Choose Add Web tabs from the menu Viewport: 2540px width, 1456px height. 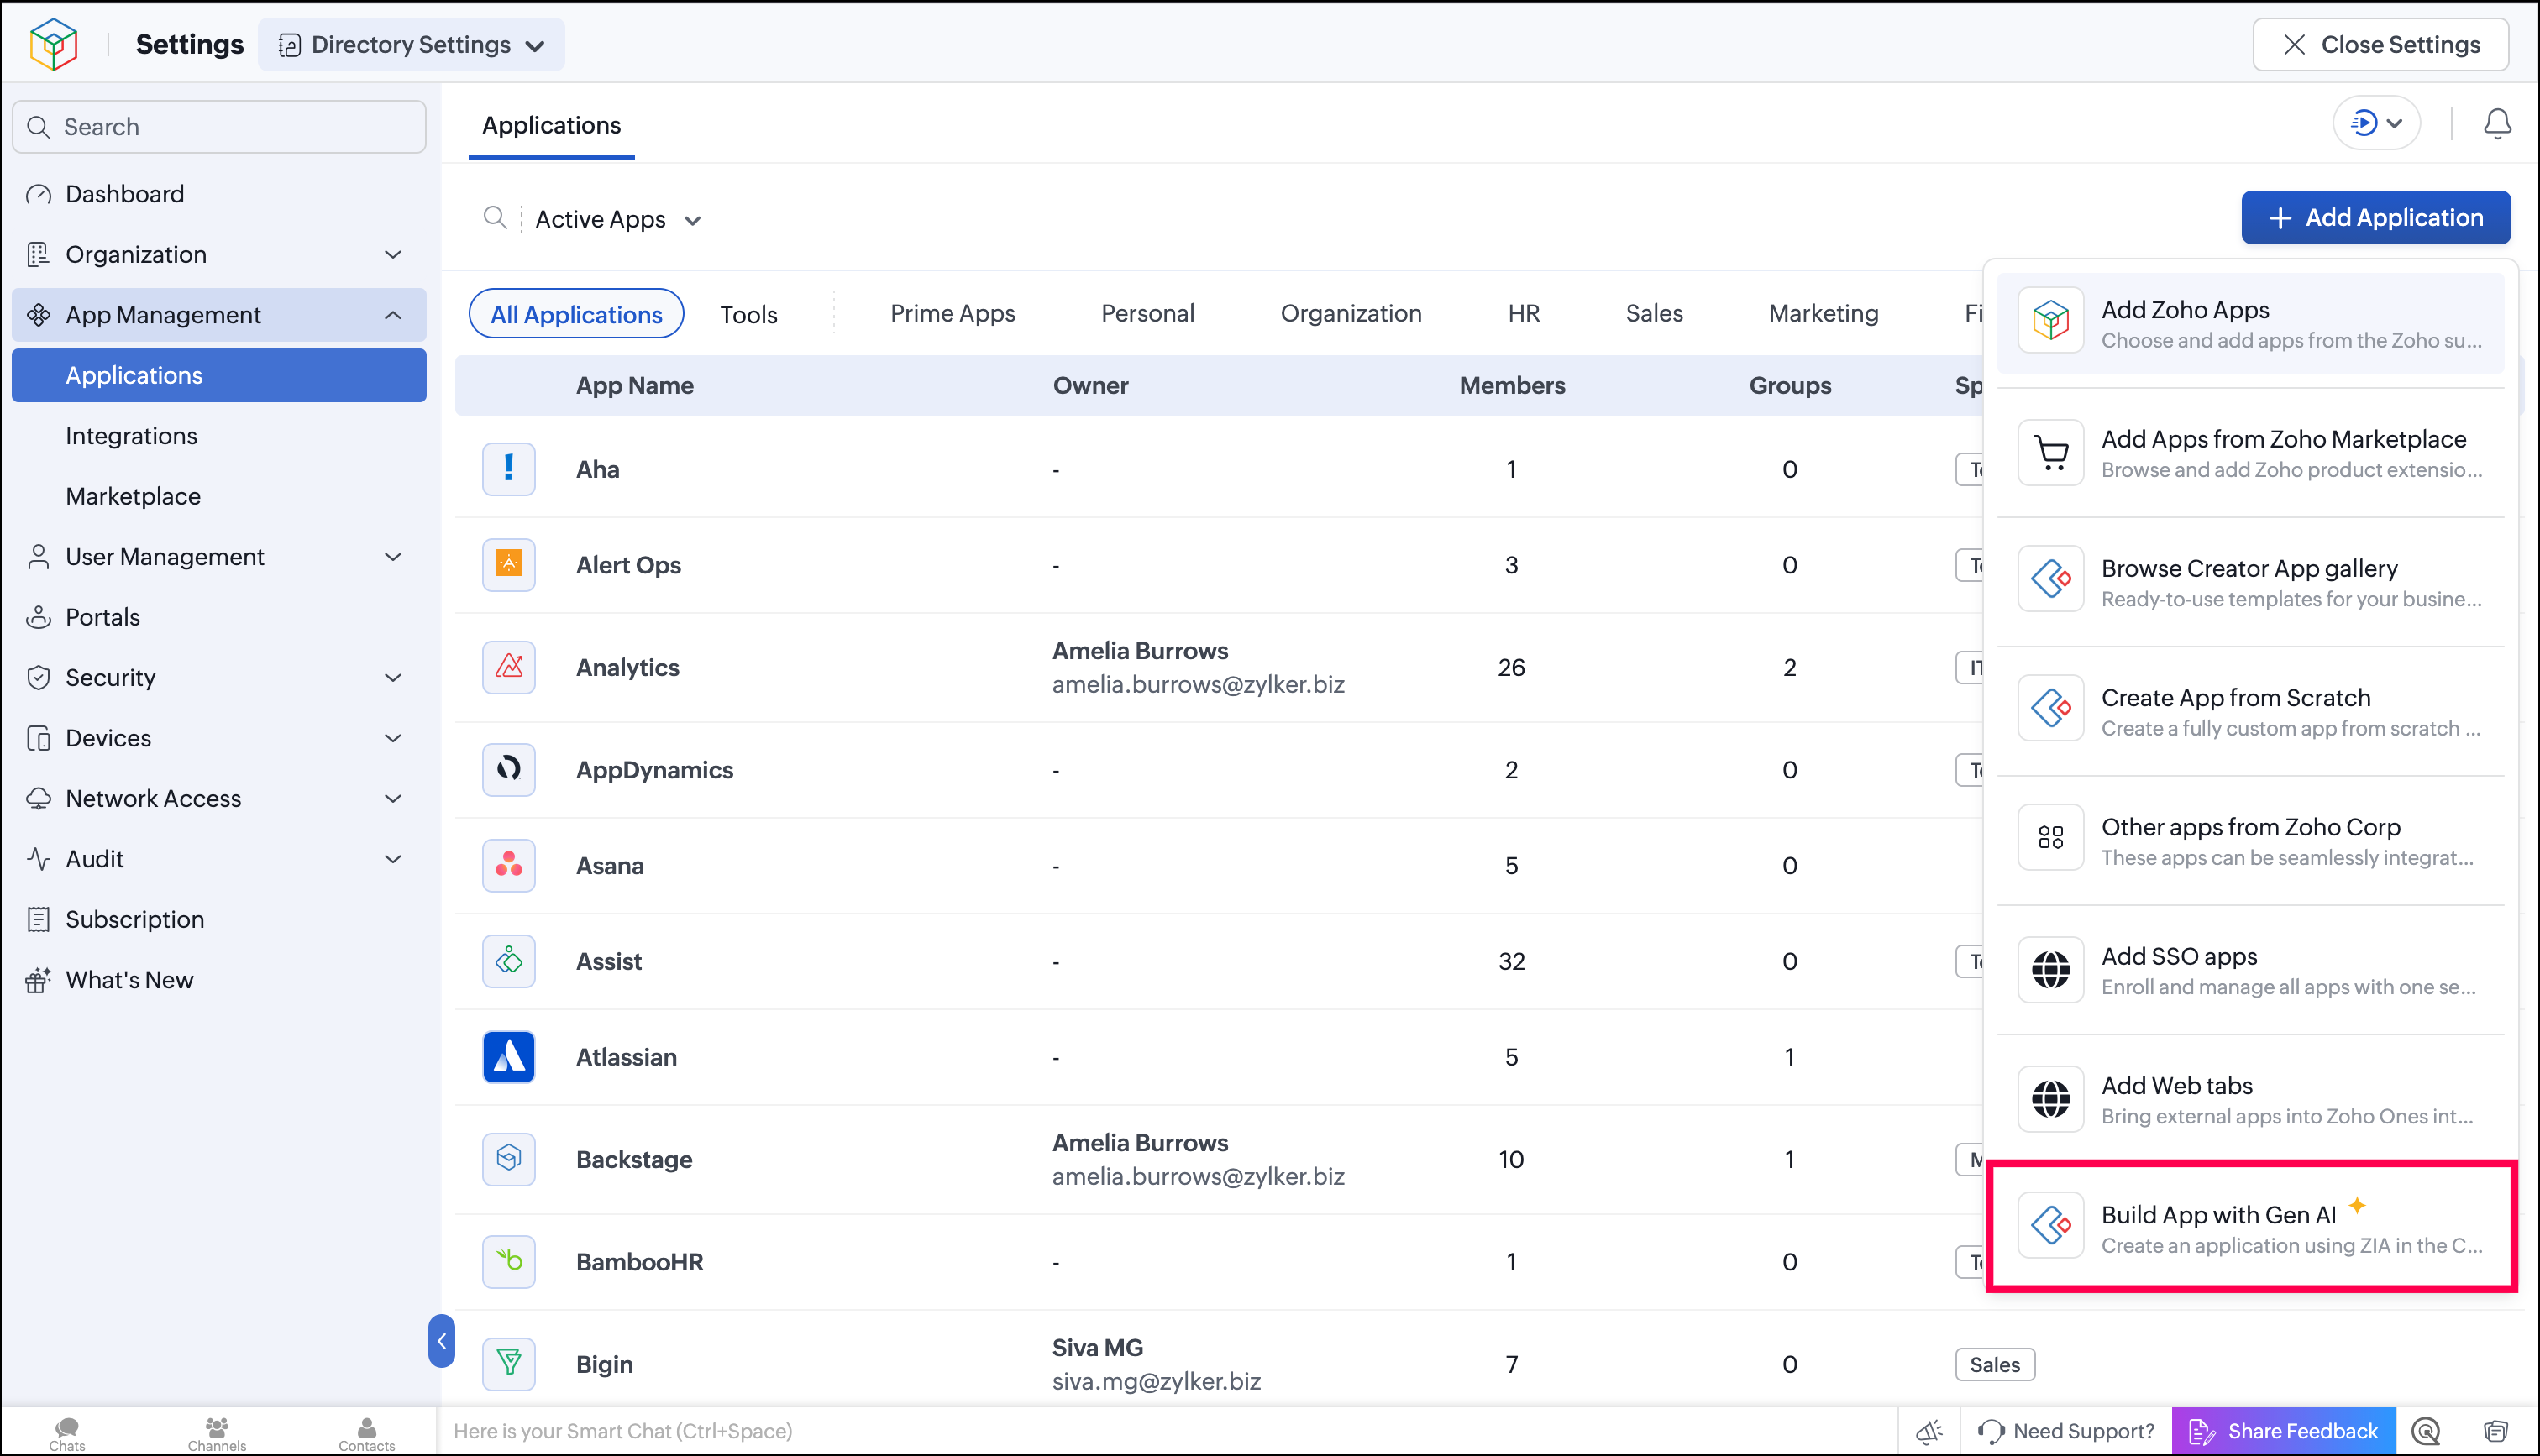click(2250, 1099)
